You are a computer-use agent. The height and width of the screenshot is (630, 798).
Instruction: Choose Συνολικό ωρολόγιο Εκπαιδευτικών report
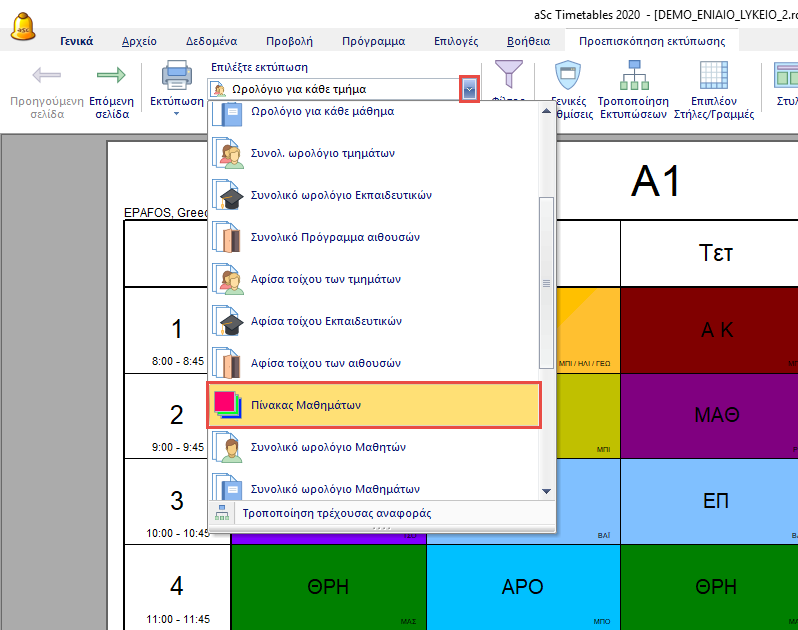tap(373, 195)
